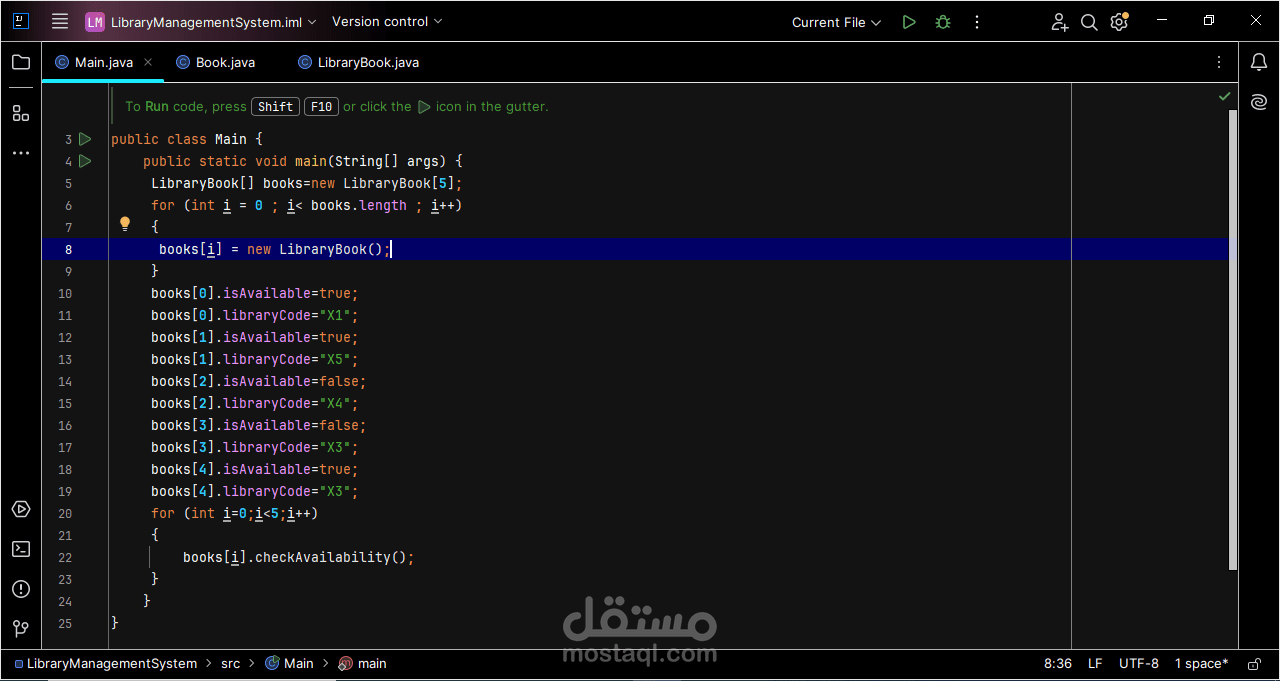Image resolution: width=1280 pixels, height=681 pixels.
Task: Click the LM project badge icon
Action: coord(95,22)
